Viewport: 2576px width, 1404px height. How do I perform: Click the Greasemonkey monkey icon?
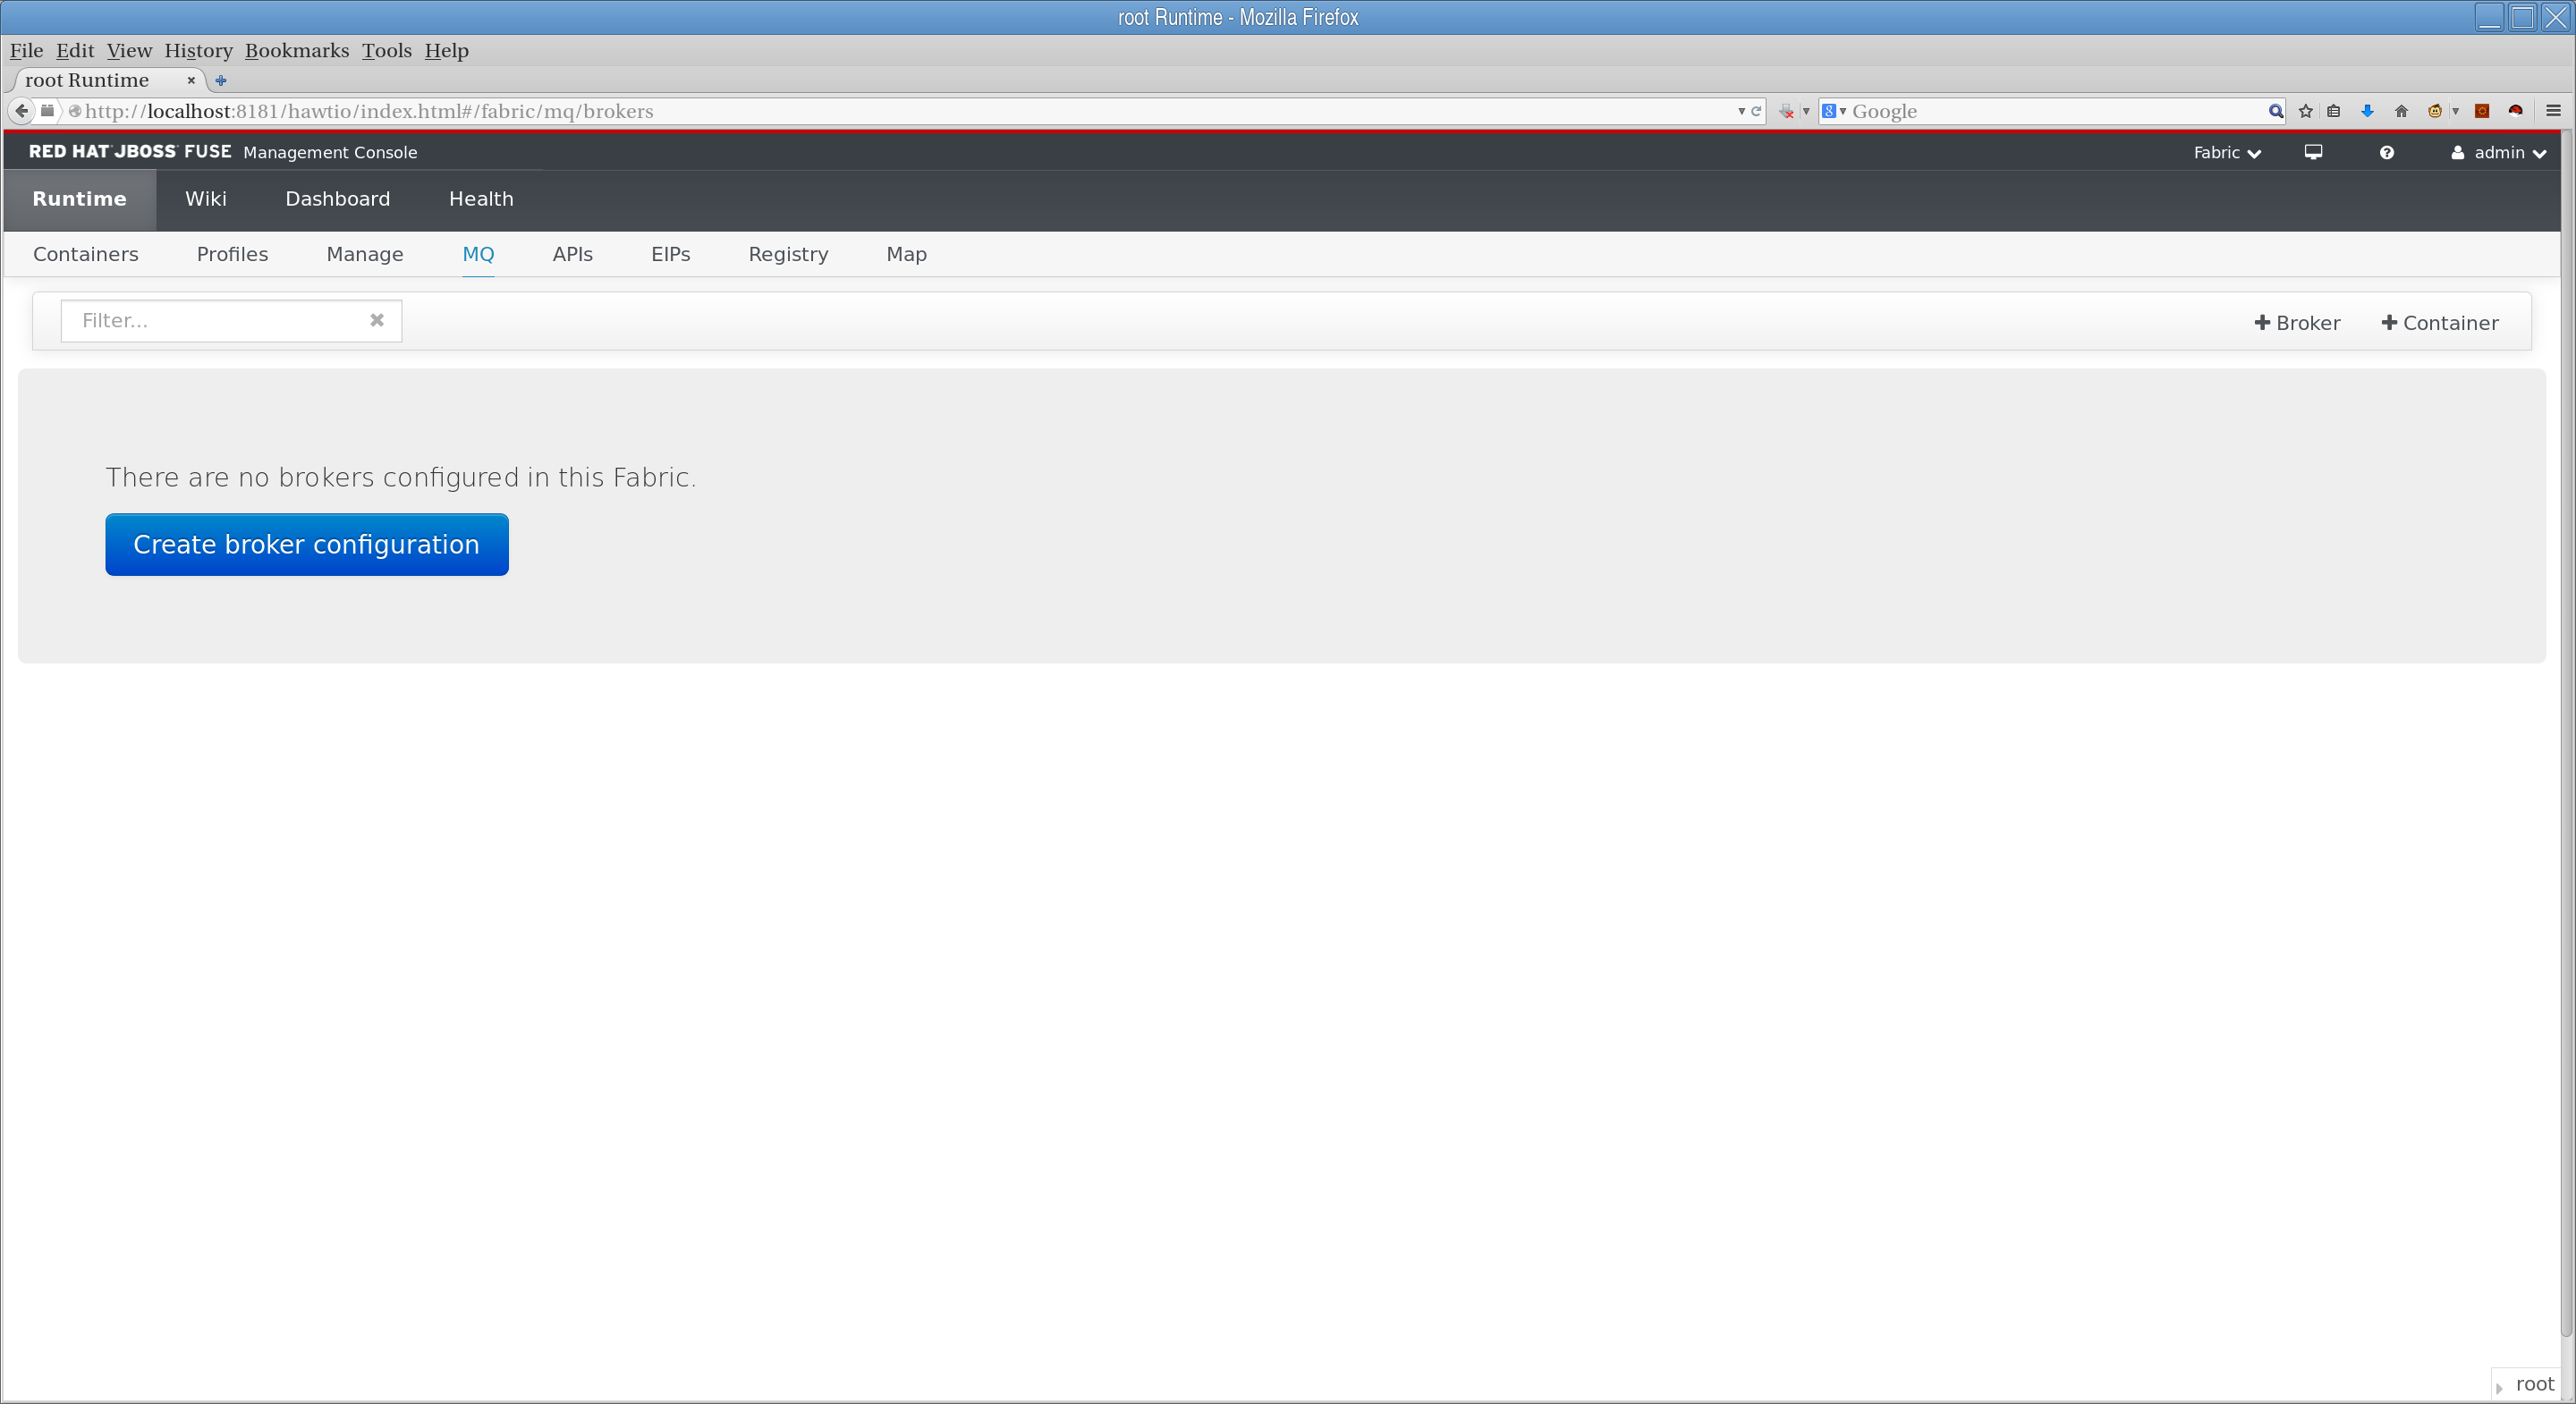pos(2434,111)
